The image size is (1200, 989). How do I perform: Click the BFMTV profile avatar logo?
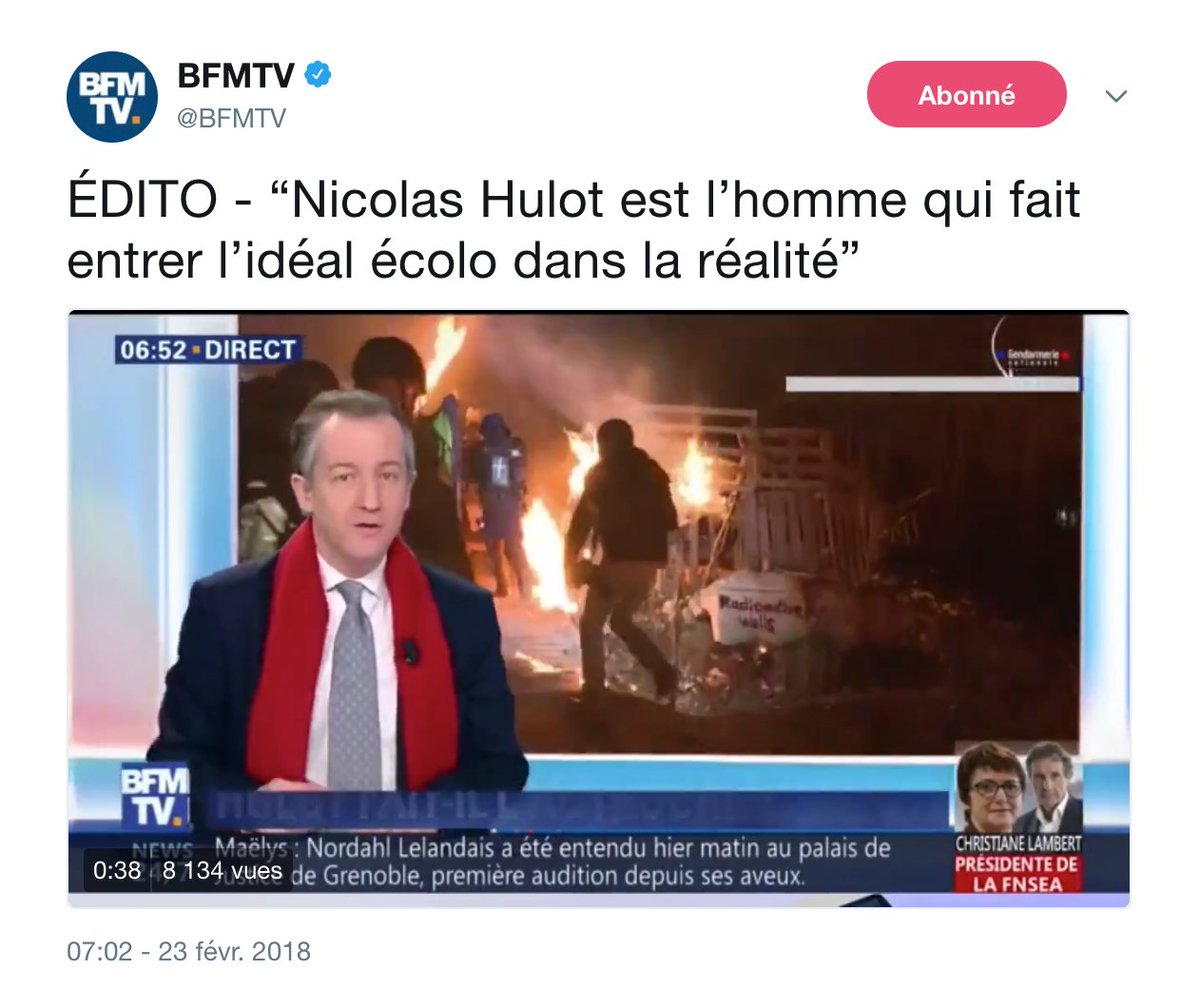pos(112,97)
